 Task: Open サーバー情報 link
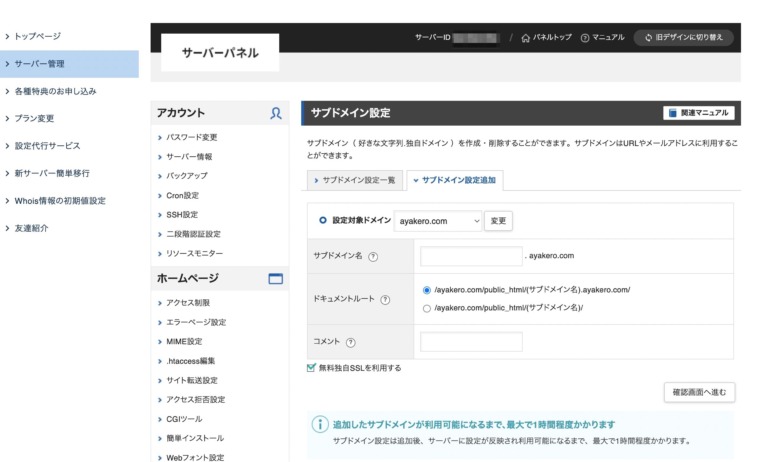point(189,157)
